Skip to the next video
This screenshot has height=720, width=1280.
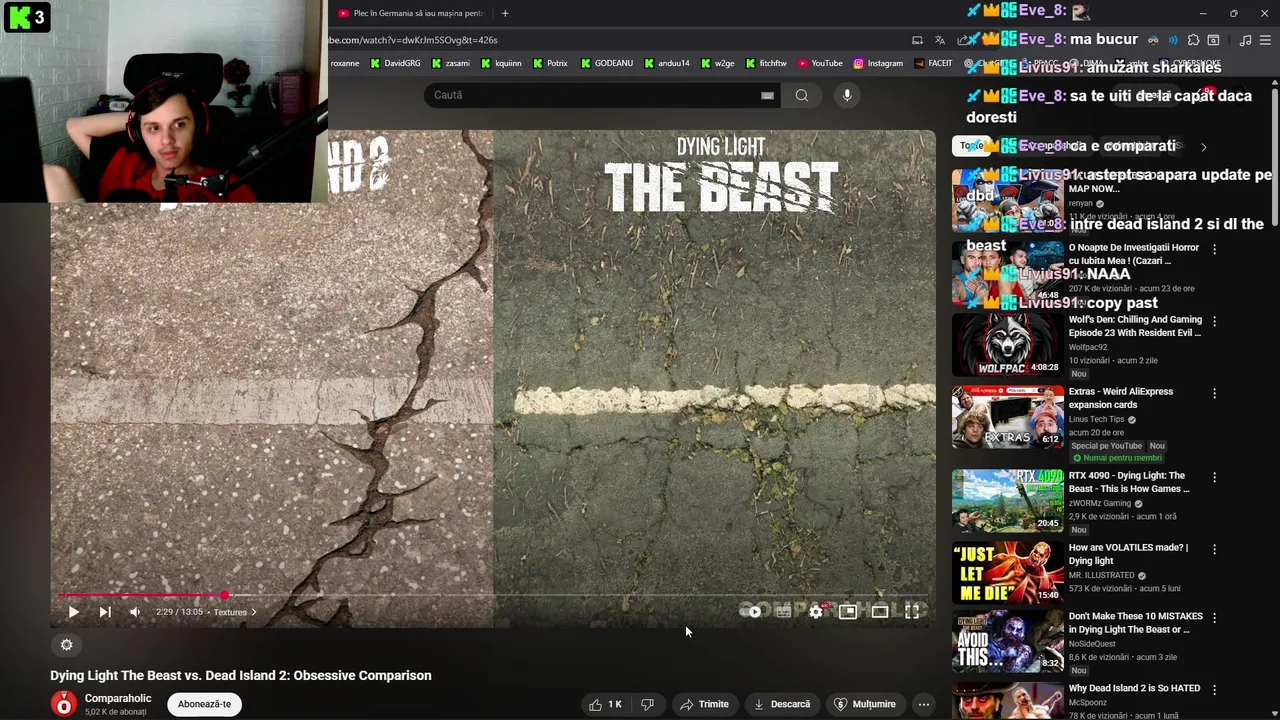click(105, 612)
